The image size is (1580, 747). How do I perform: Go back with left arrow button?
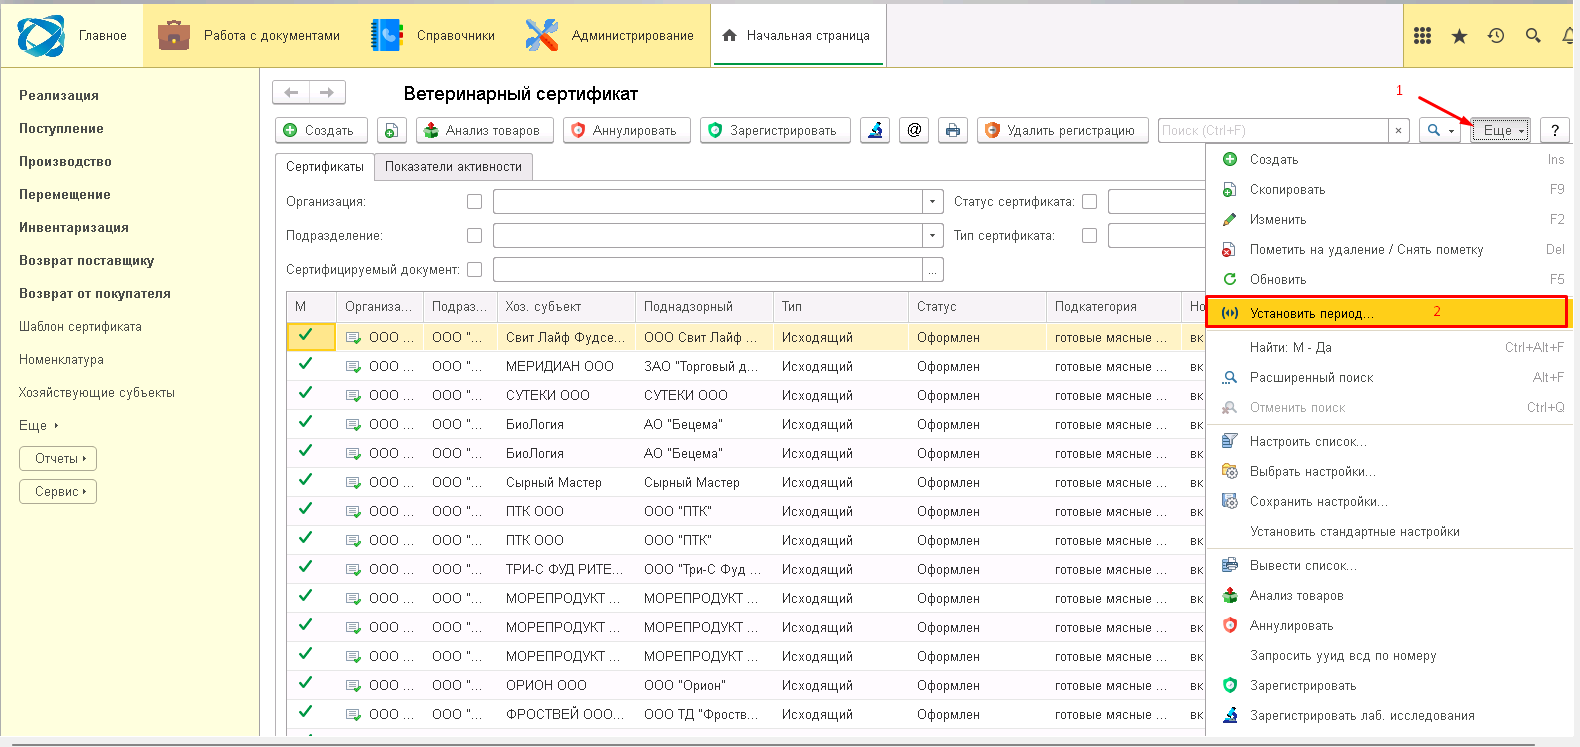tap(291, 93)
